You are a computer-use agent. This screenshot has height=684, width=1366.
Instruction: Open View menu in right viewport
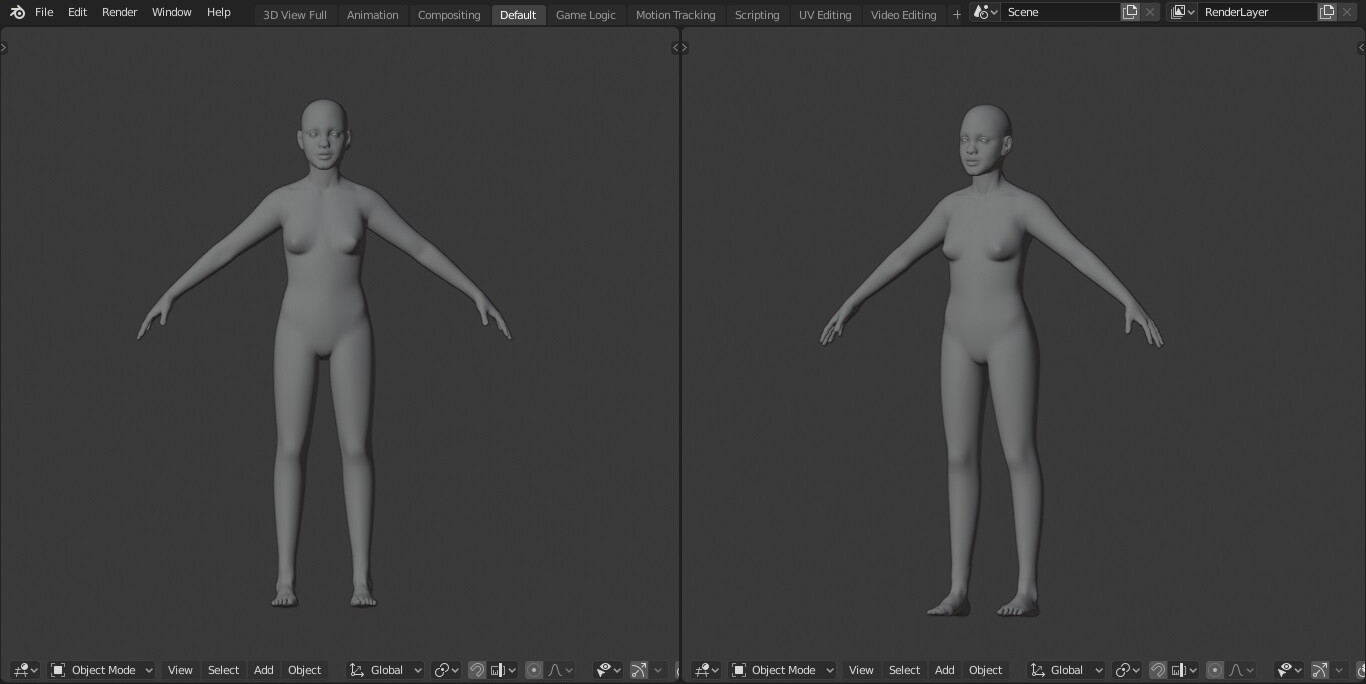(x=861, y=670)
